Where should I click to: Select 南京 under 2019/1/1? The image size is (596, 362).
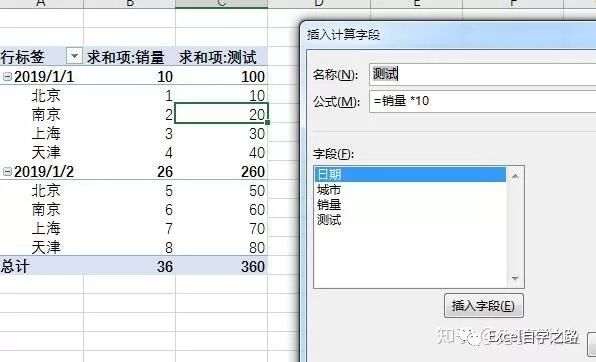coord(46,114)
